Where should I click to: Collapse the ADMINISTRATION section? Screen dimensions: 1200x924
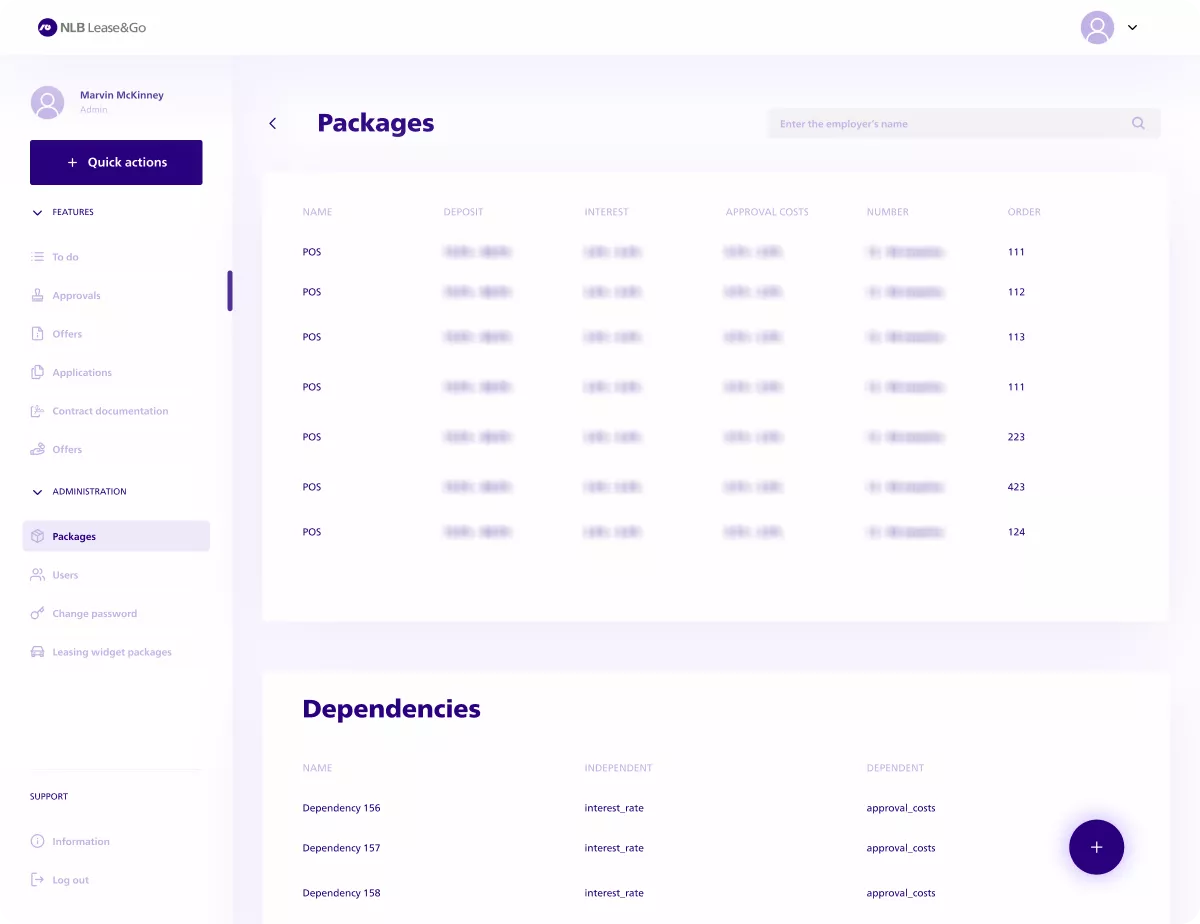pos(38,492)
